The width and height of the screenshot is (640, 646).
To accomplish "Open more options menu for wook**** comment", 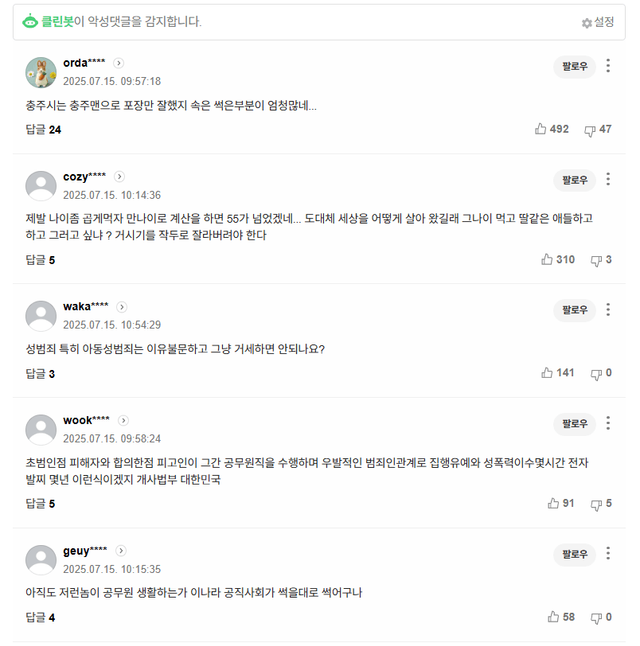I will (x=608, y=424).
